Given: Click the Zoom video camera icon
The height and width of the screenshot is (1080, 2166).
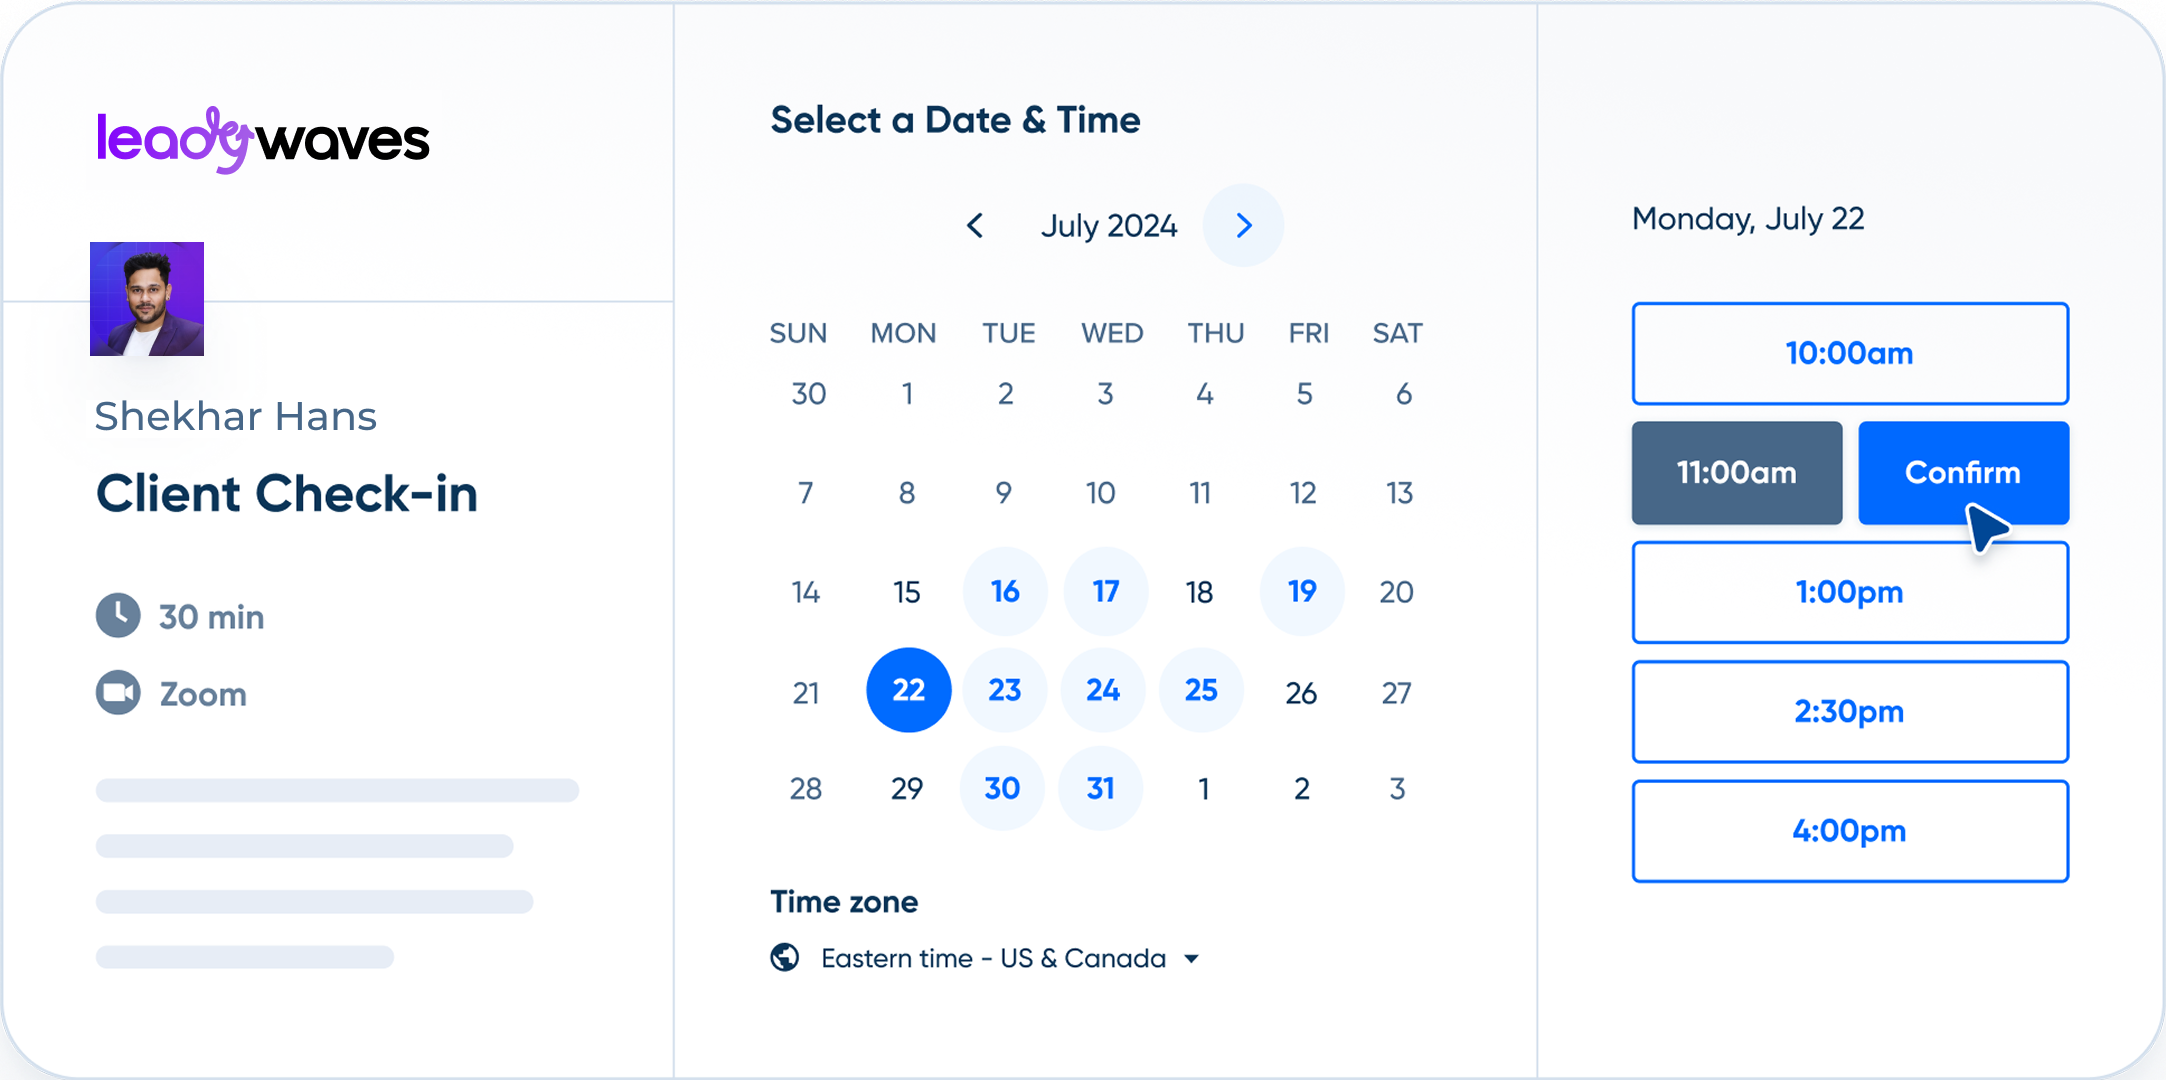Looking at the screenshot, I should point(118,693).
